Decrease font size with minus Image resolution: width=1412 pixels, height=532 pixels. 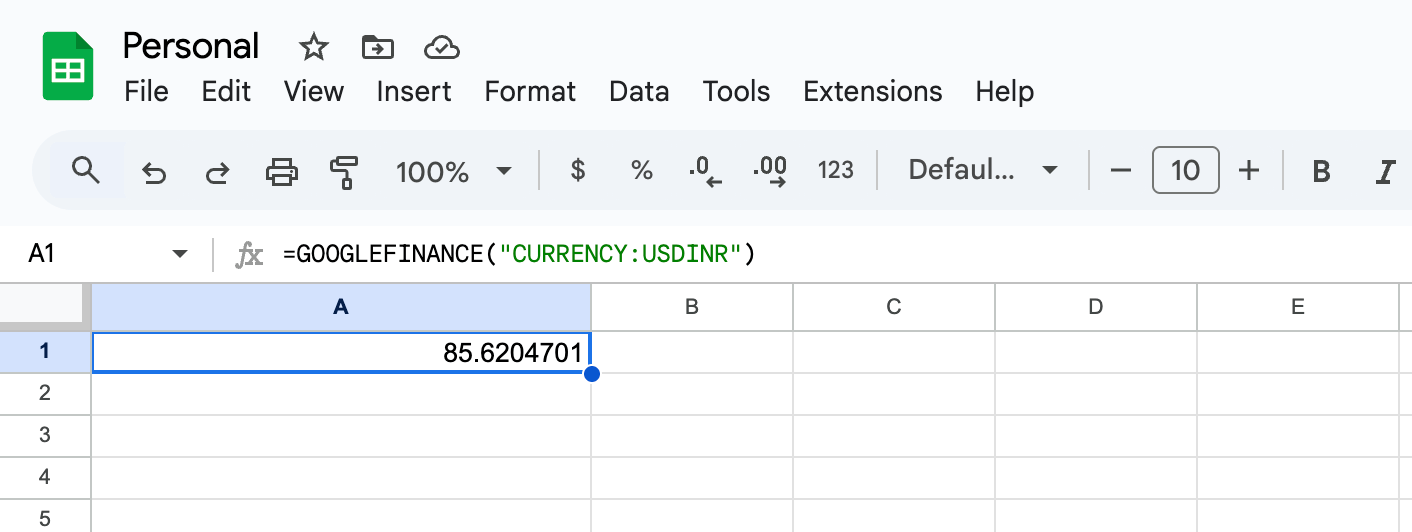[1120, 171]
